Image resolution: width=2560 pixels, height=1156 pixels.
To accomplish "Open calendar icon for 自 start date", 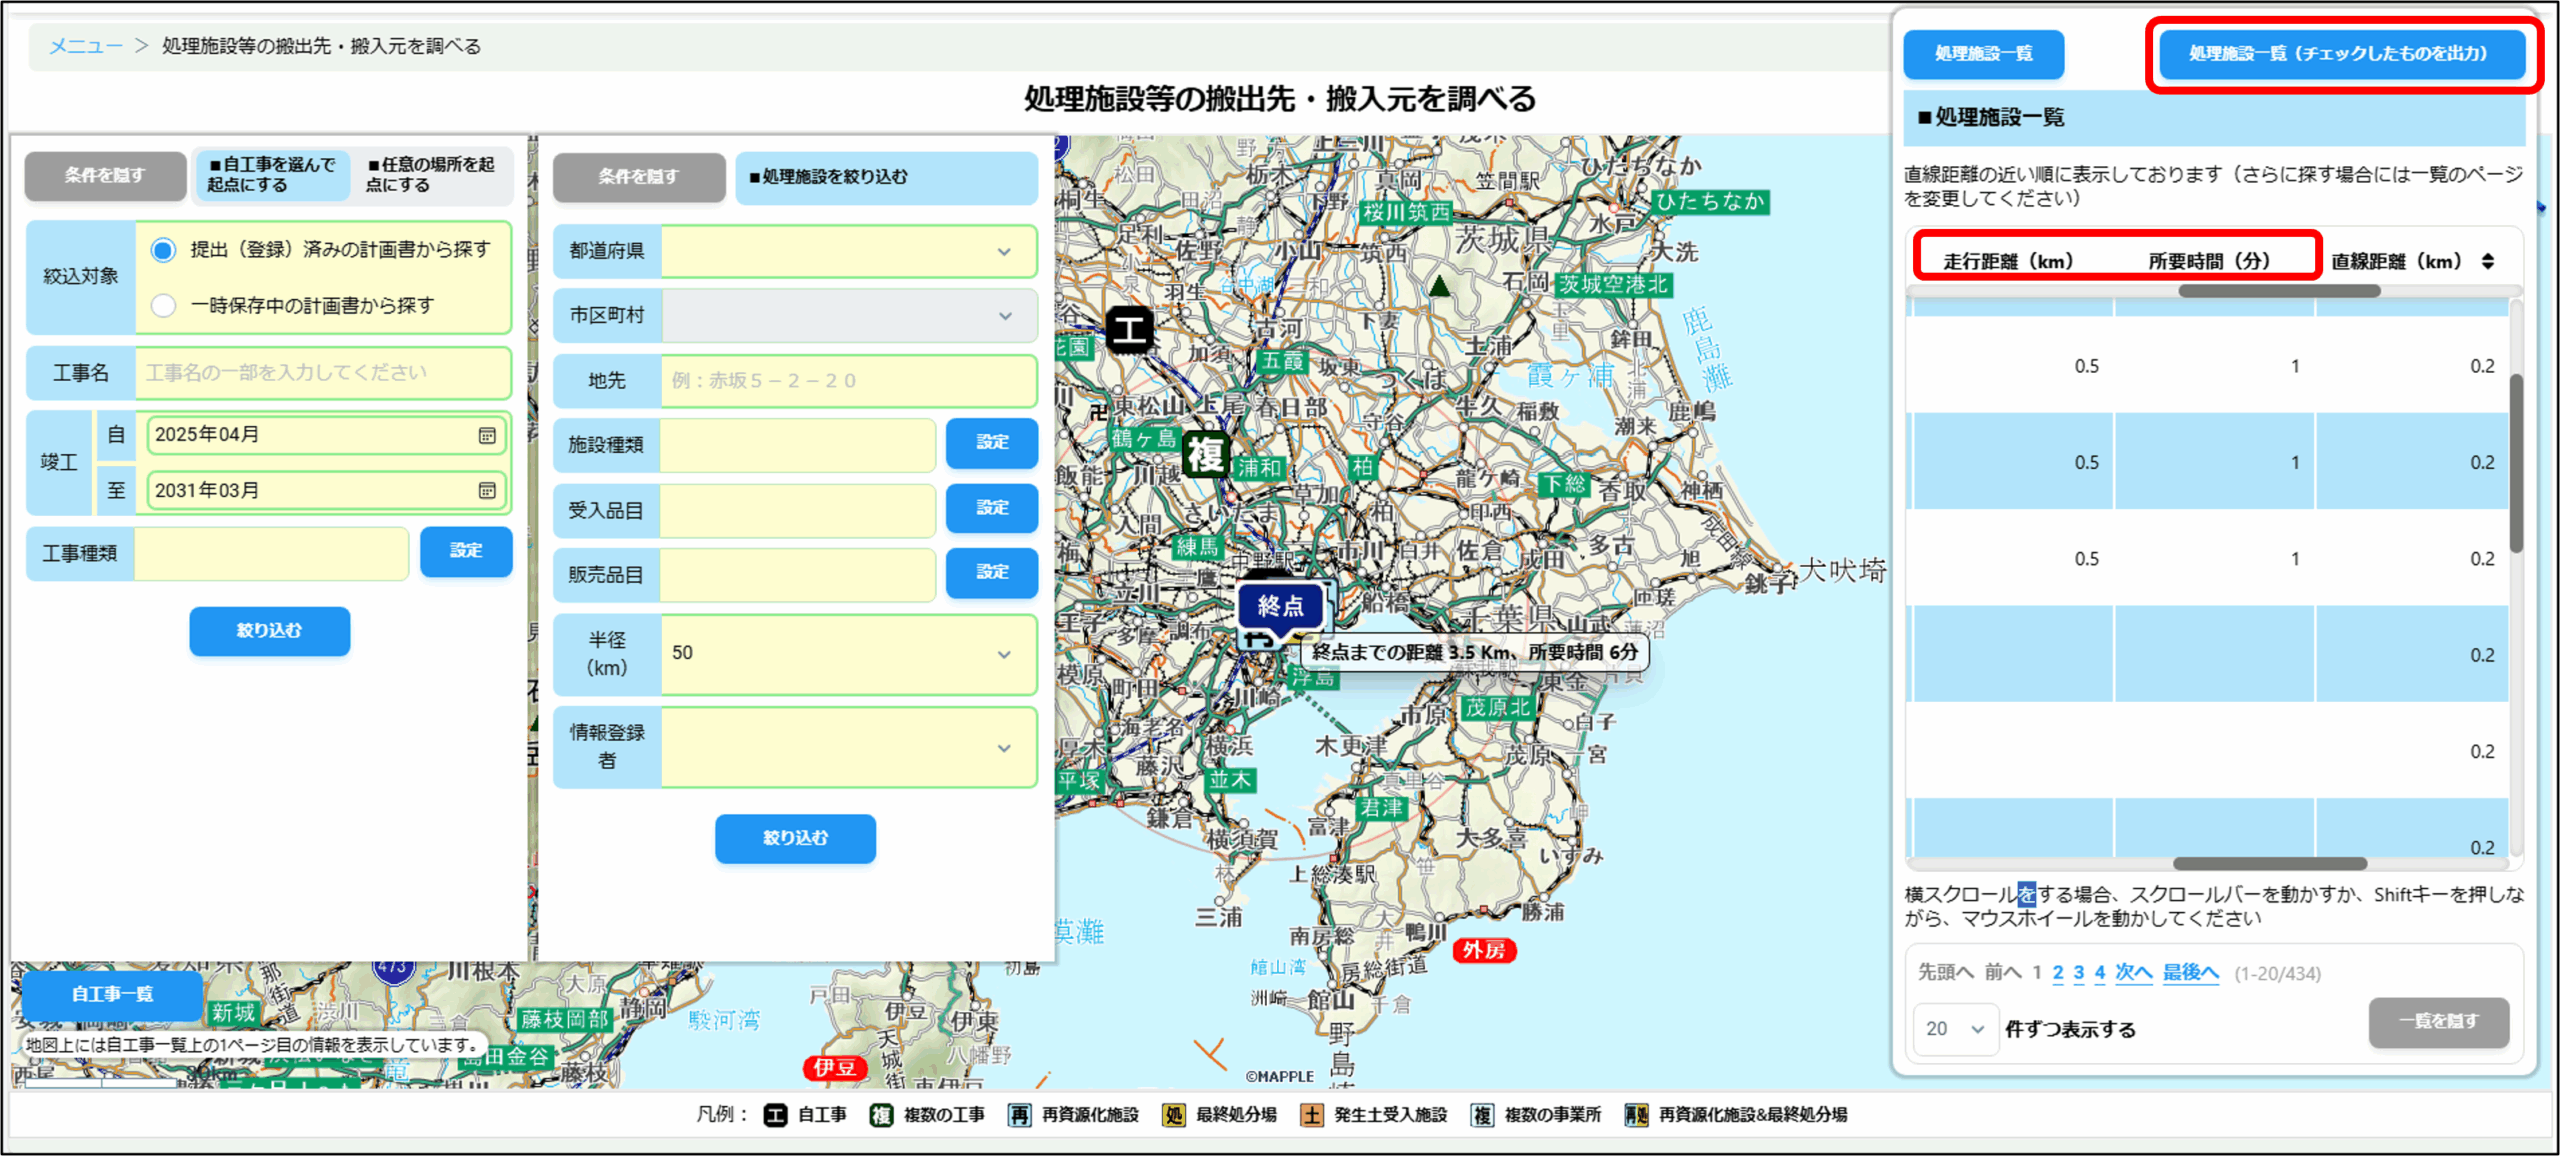I will click(487, 435).
